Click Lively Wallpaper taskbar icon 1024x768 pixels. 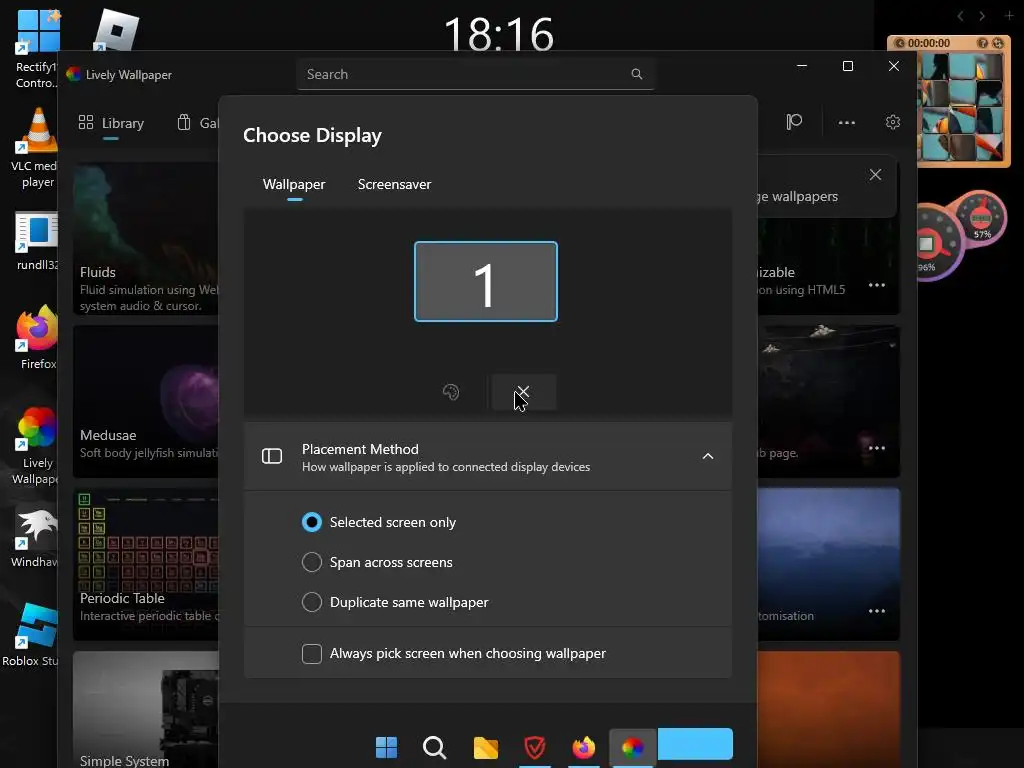click(x=632, y=747)
